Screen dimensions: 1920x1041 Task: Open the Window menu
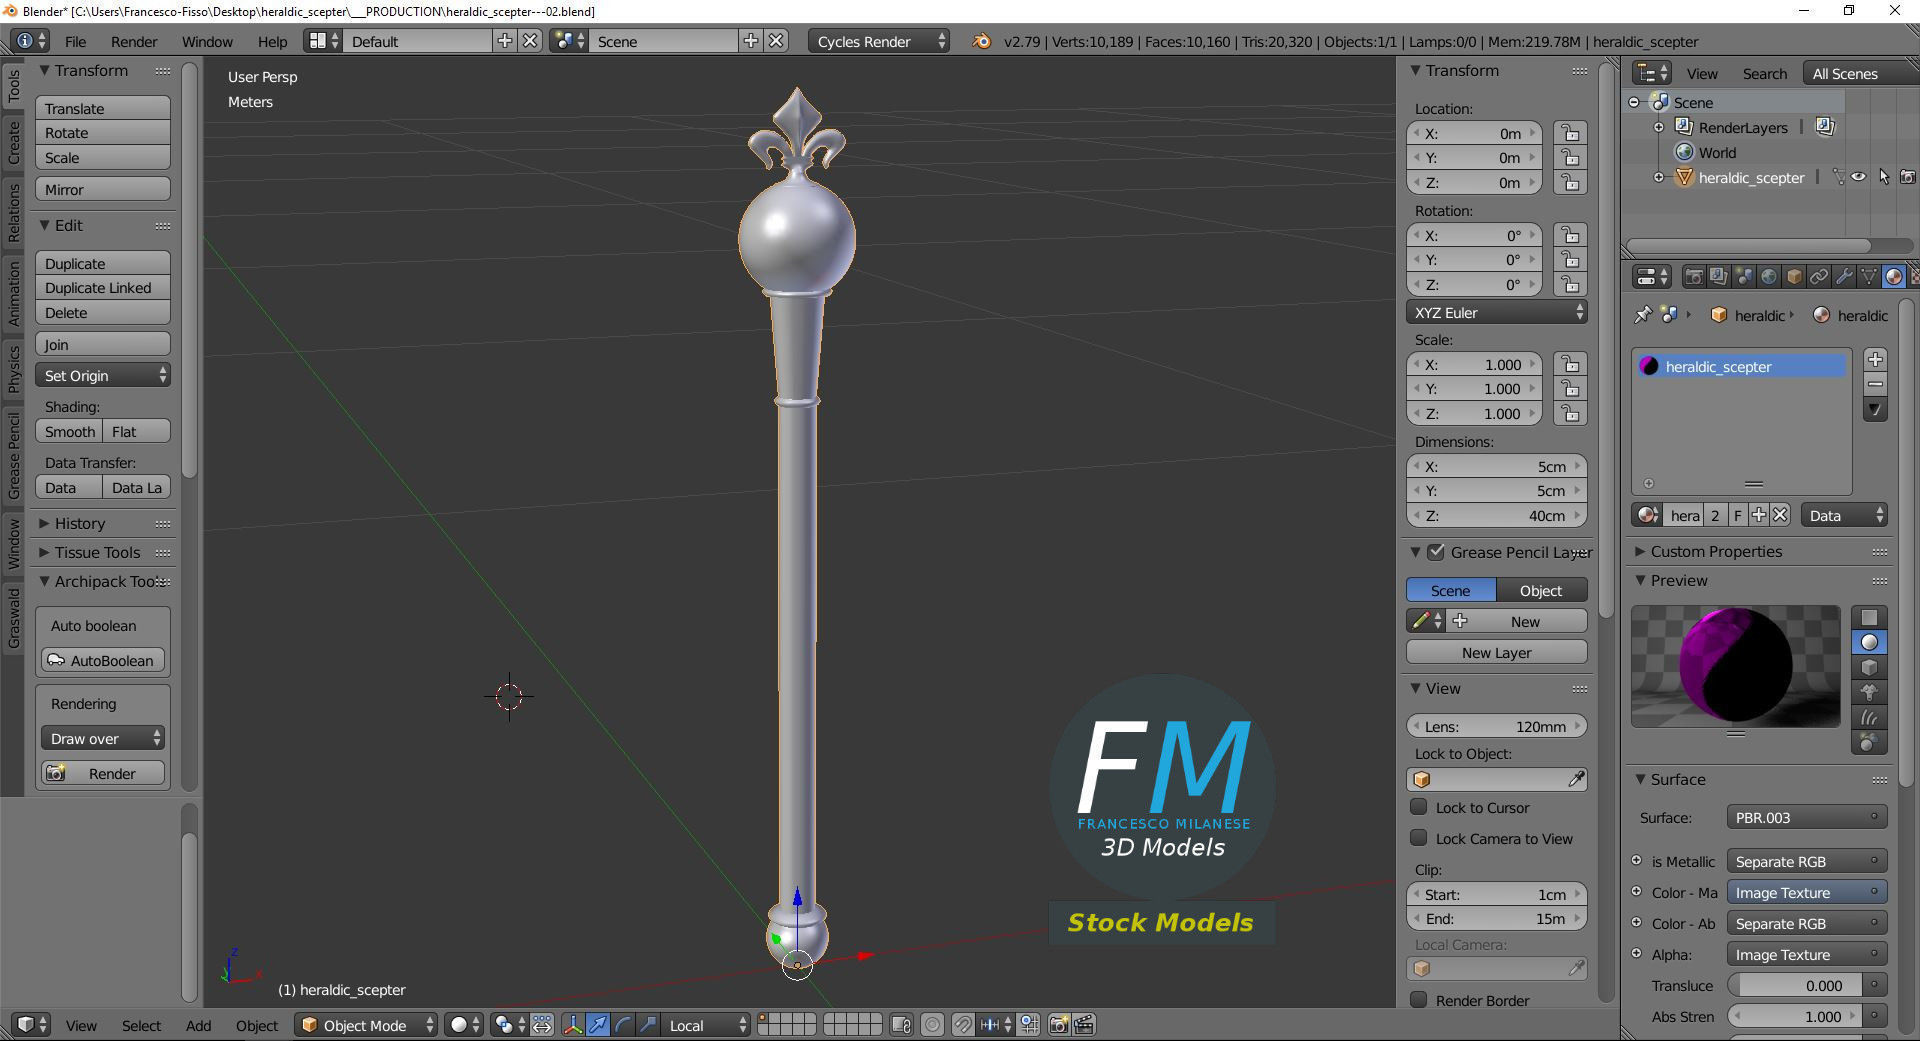pyautogui.click(x=207, y=41)
